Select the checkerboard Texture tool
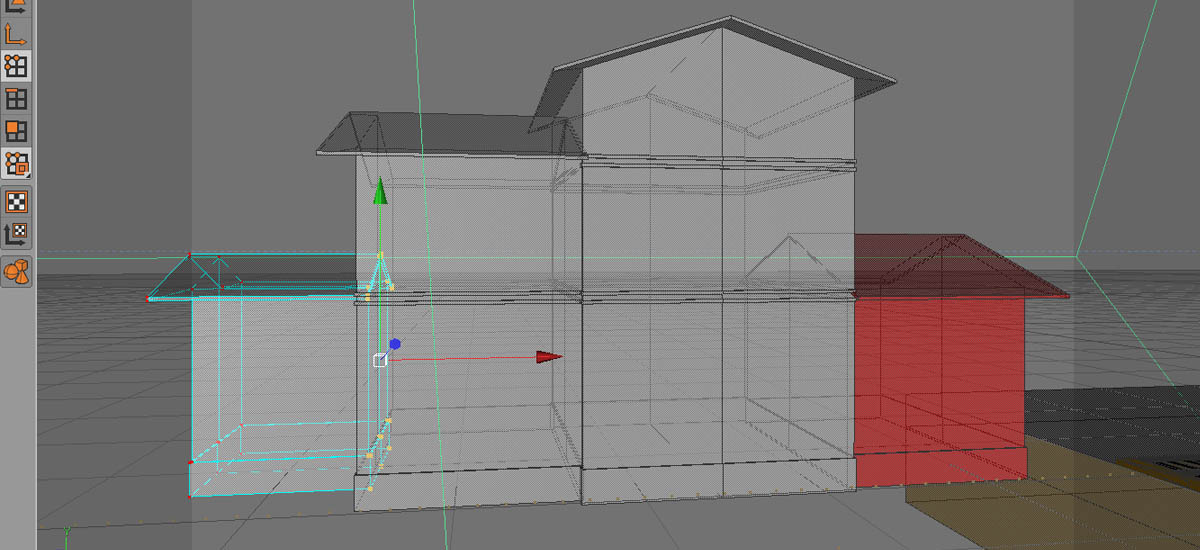The image size is (1200, 550). tap(16, 201)
